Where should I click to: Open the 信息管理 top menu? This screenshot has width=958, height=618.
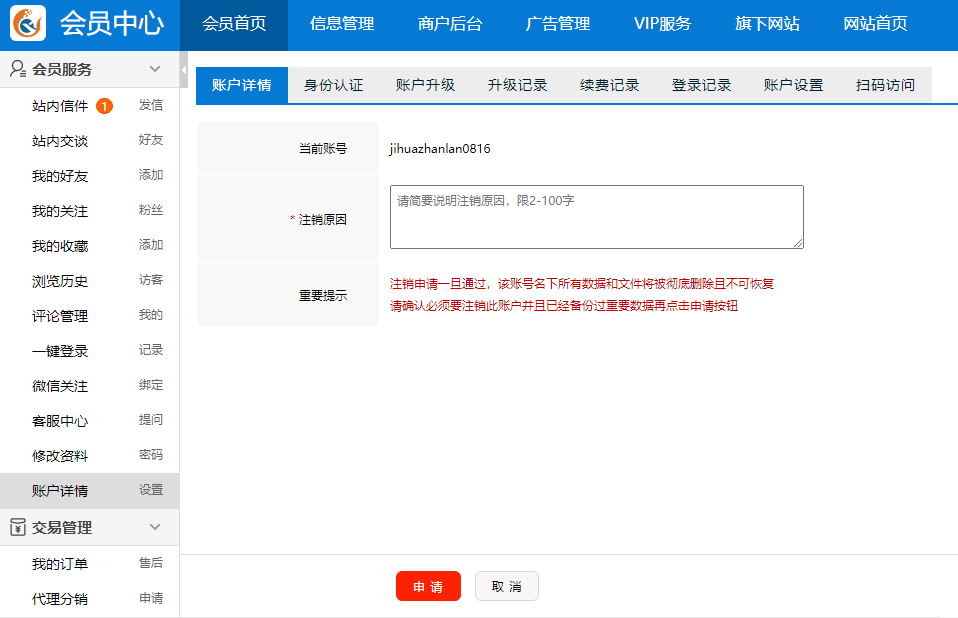(x=342, y=24)
